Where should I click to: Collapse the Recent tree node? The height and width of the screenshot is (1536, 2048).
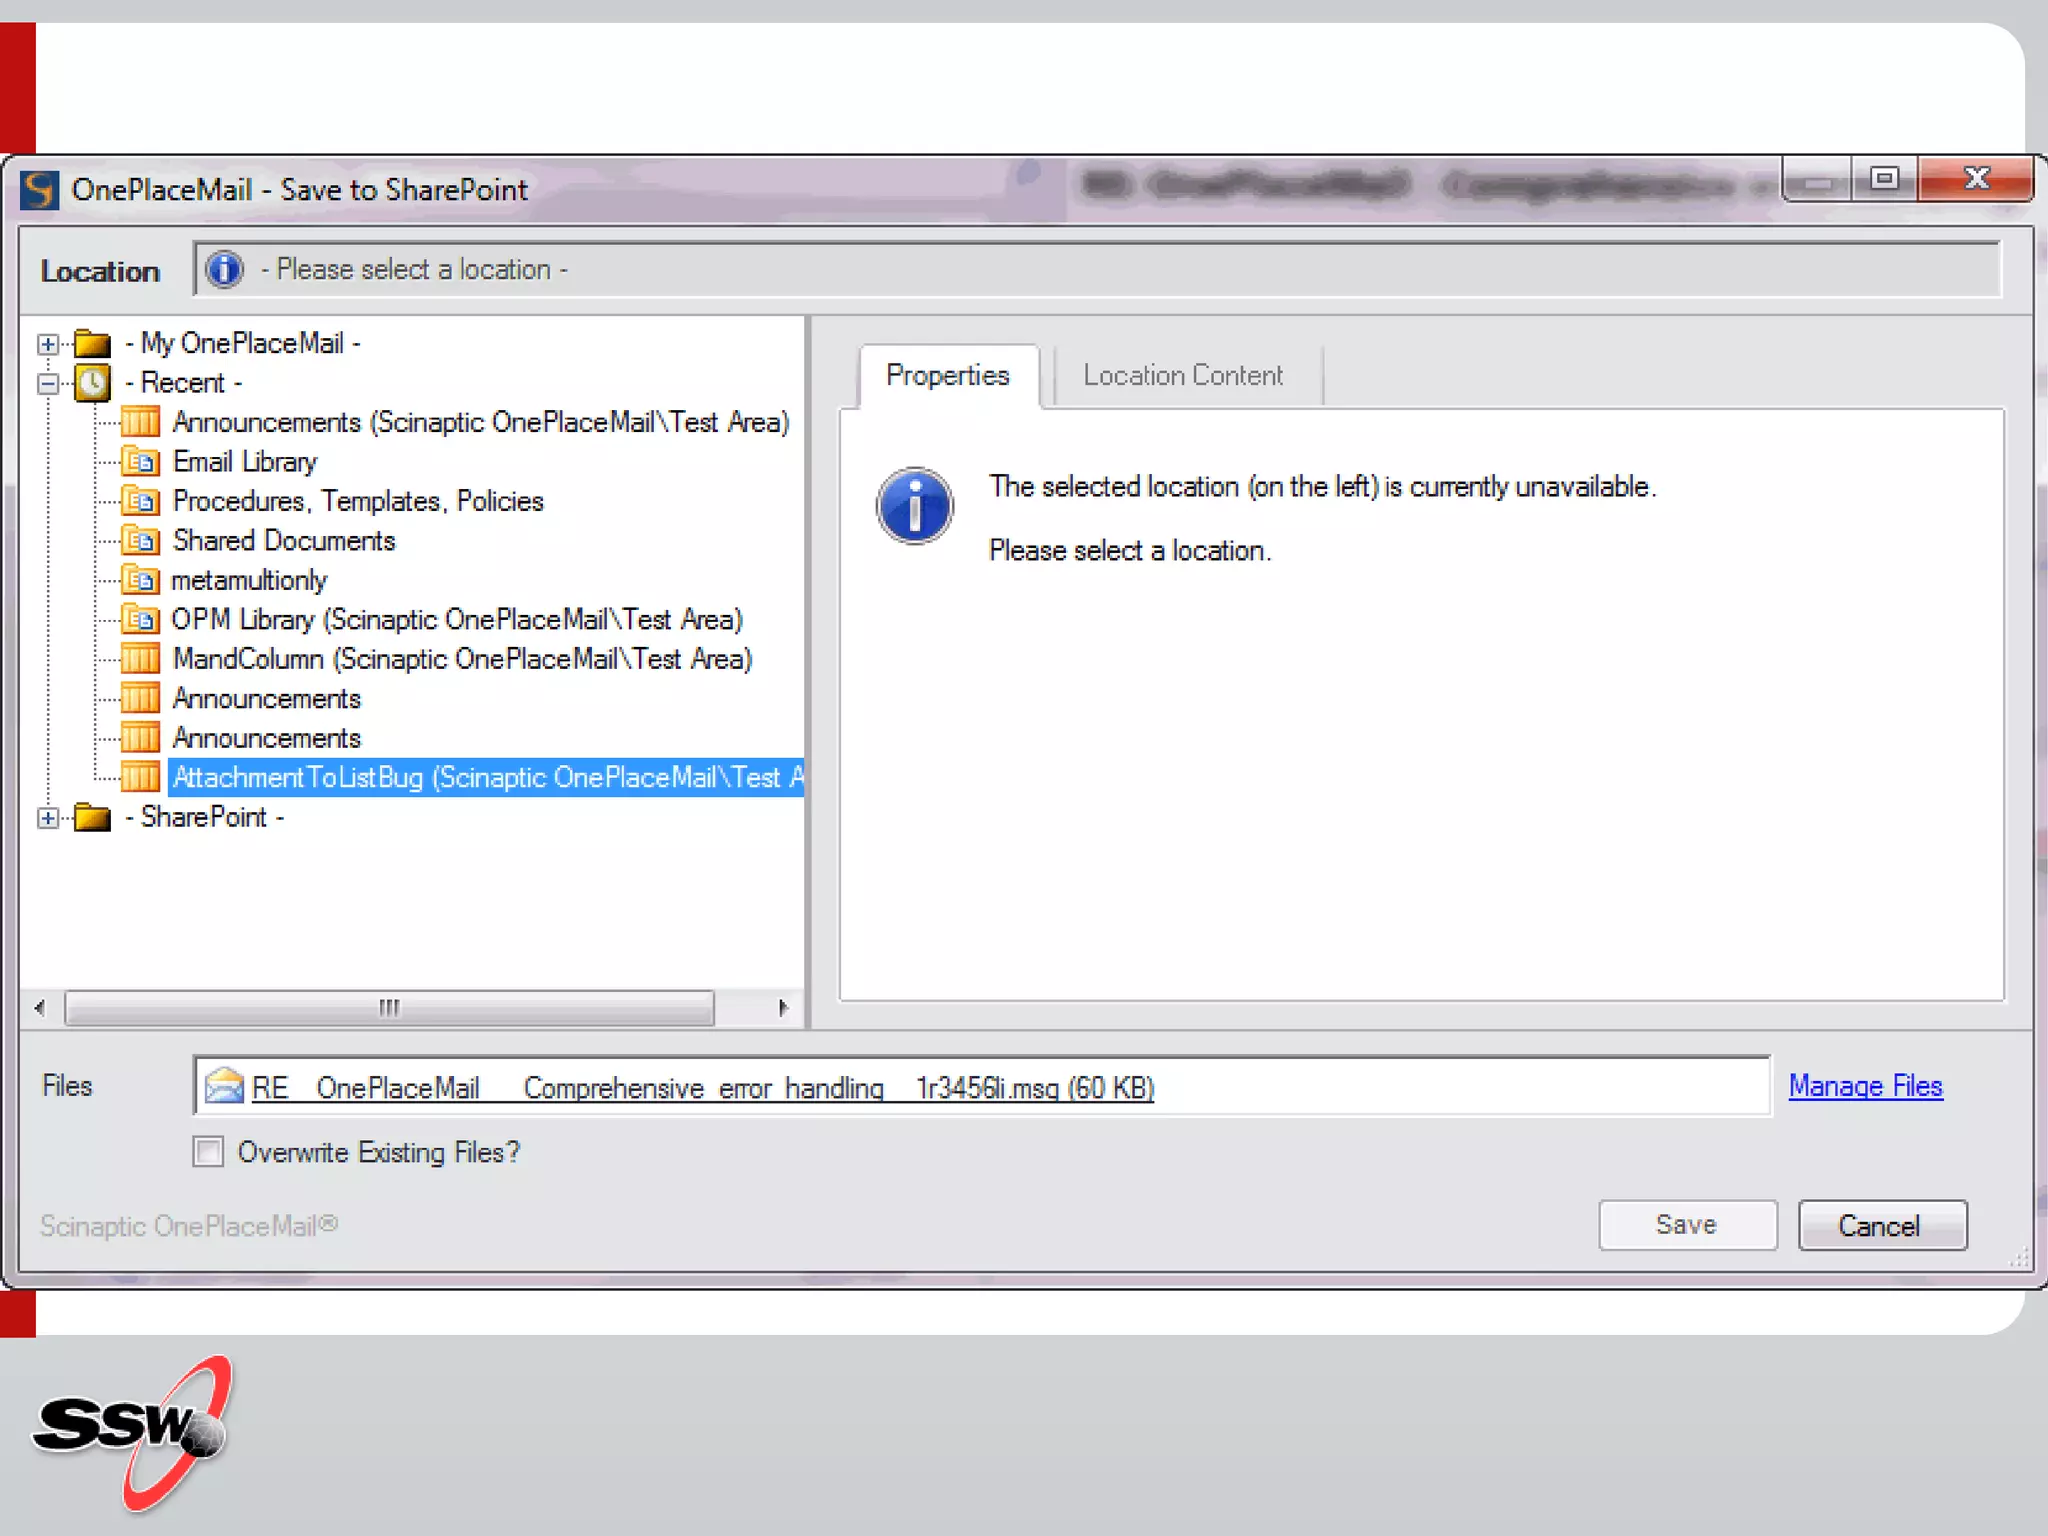point(47,383)
